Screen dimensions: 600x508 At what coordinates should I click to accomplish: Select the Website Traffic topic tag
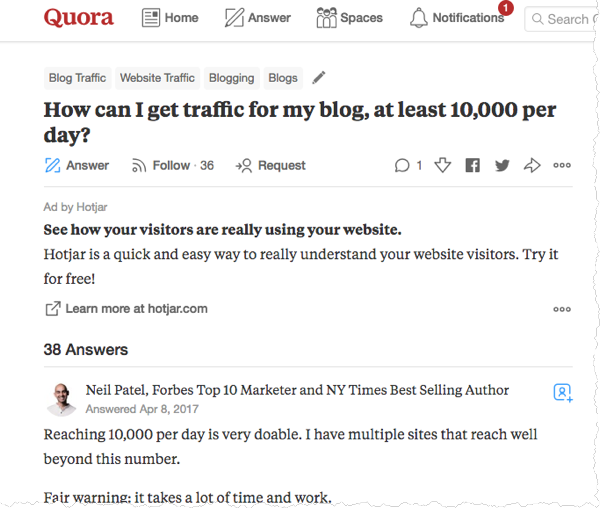click(157, 78)
